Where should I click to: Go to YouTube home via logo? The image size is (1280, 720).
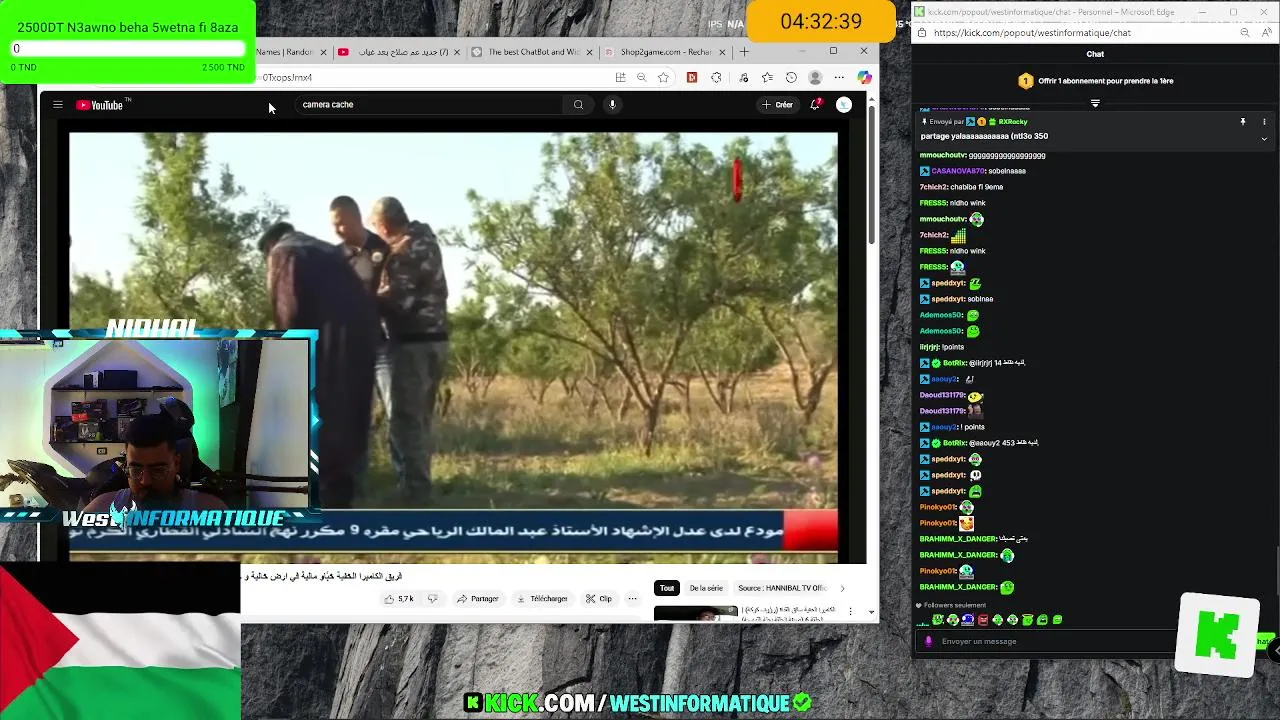[99, 105]
